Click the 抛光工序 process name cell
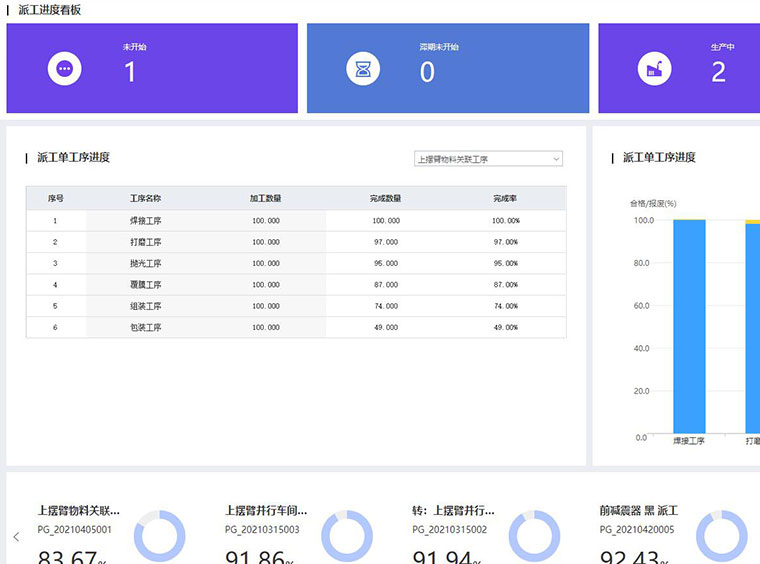This screenshot has height=564, width=760. click(145, 264)
